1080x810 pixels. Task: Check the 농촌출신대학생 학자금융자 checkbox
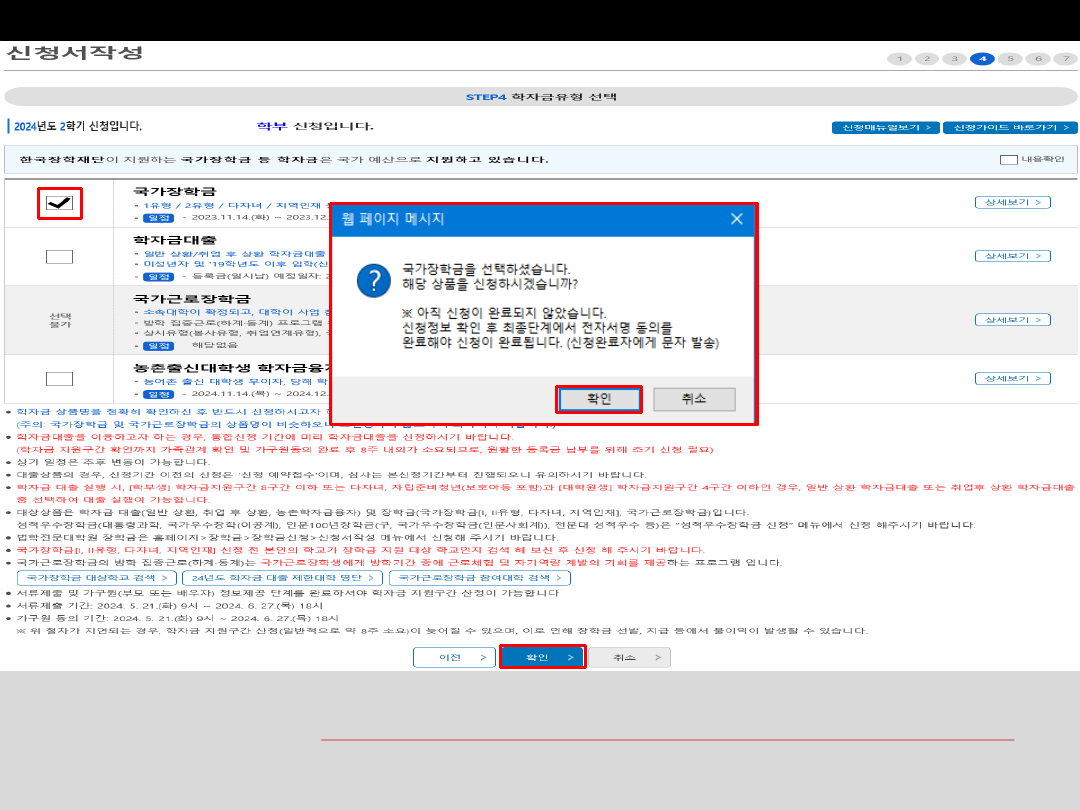pyautogui.click(x=60, y=378)
